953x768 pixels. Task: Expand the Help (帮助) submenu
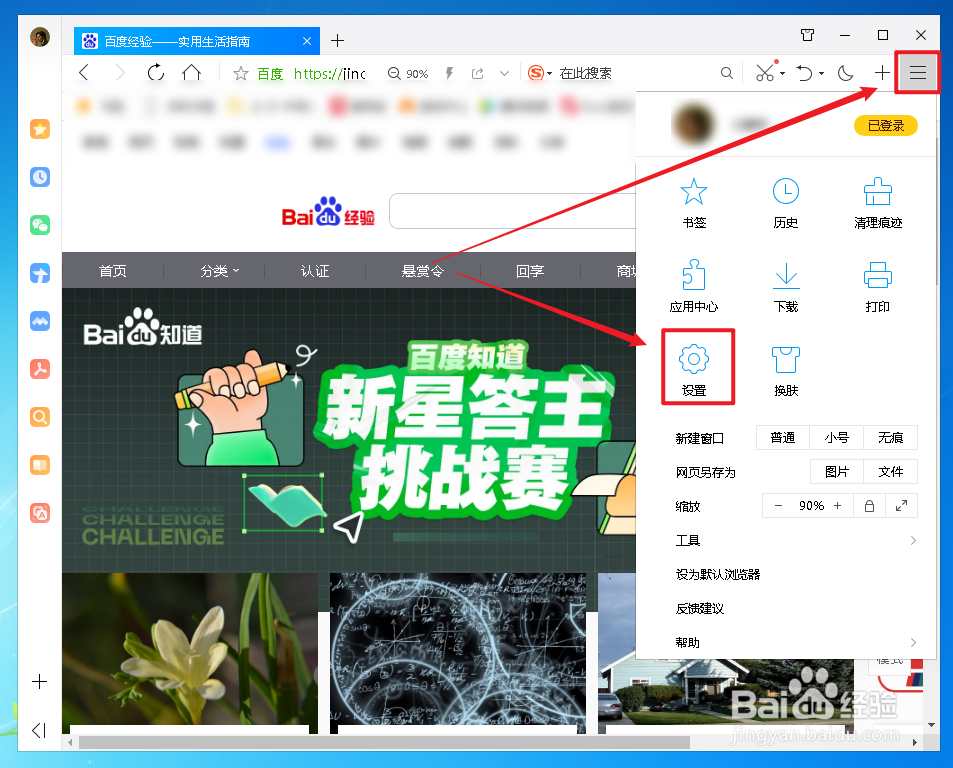point(686,642)
